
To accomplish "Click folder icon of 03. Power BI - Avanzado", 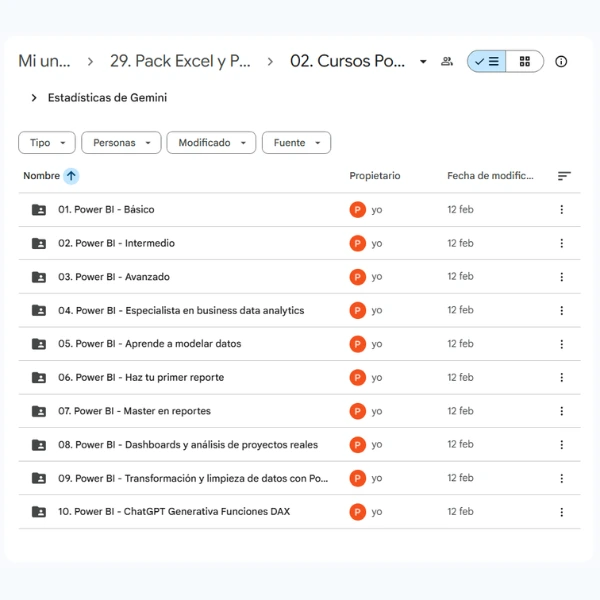I will 39,277.
